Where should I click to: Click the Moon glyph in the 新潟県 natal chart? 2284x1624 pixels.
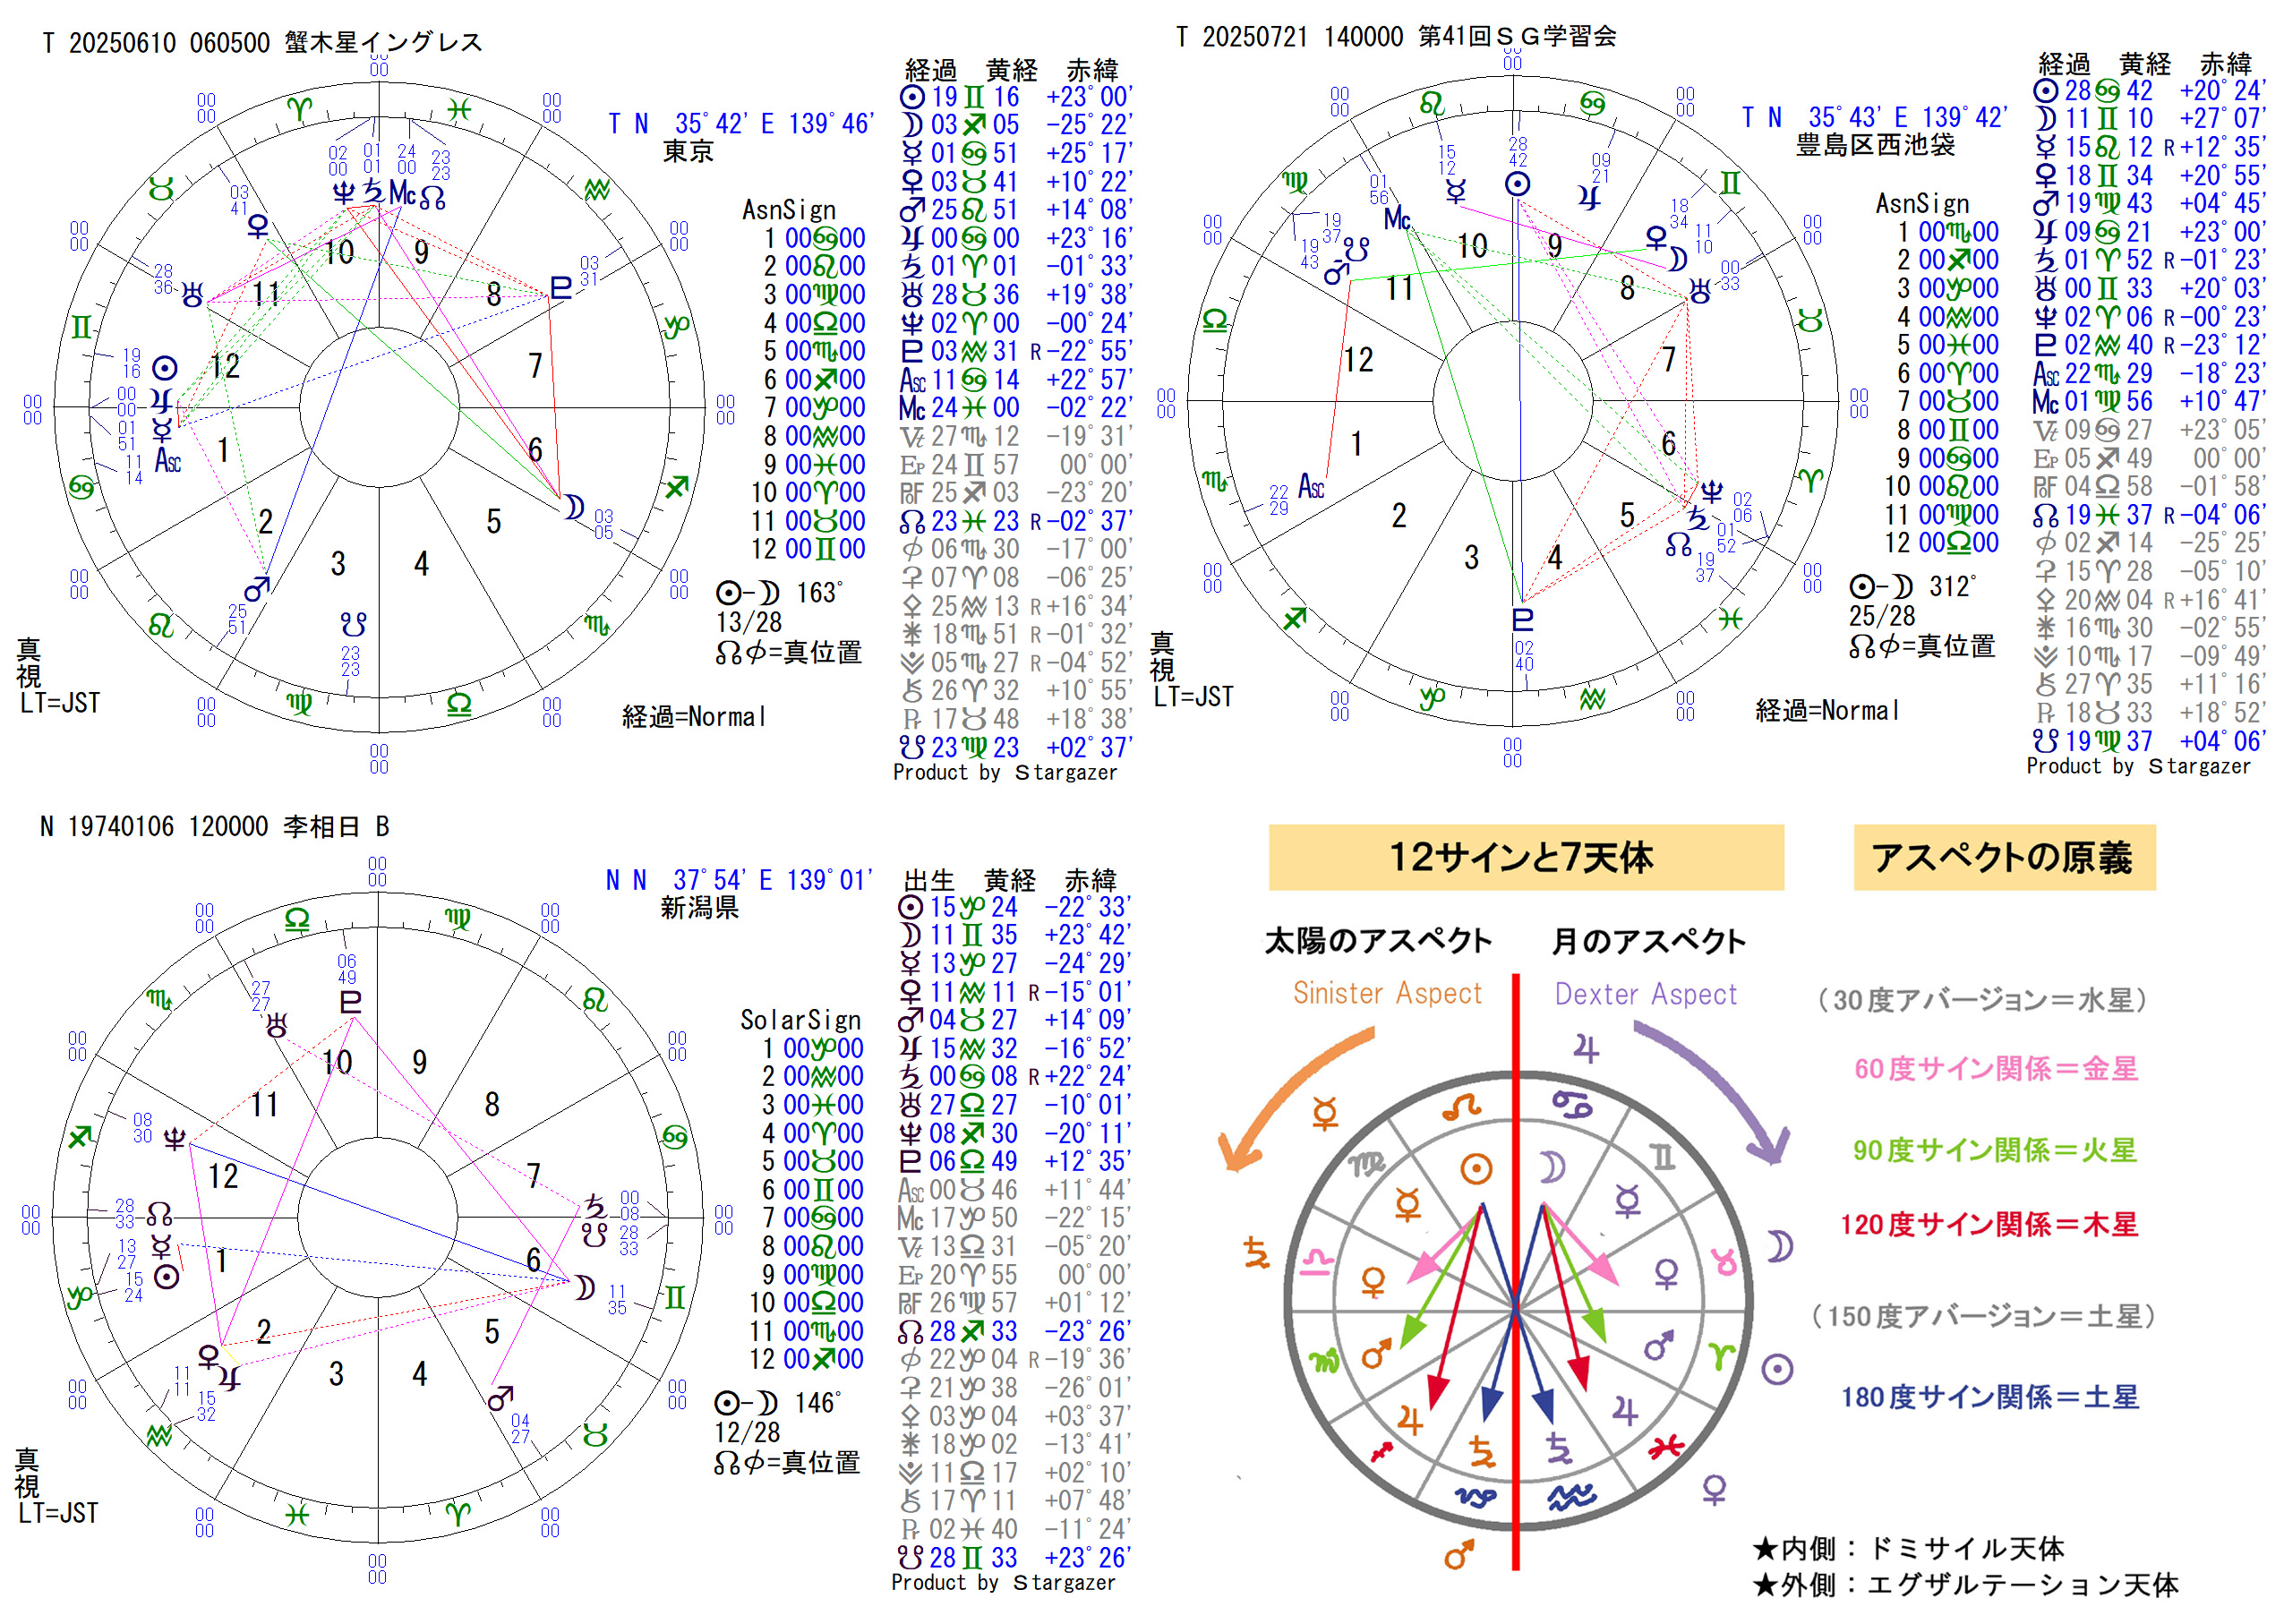pos(585,1287)
